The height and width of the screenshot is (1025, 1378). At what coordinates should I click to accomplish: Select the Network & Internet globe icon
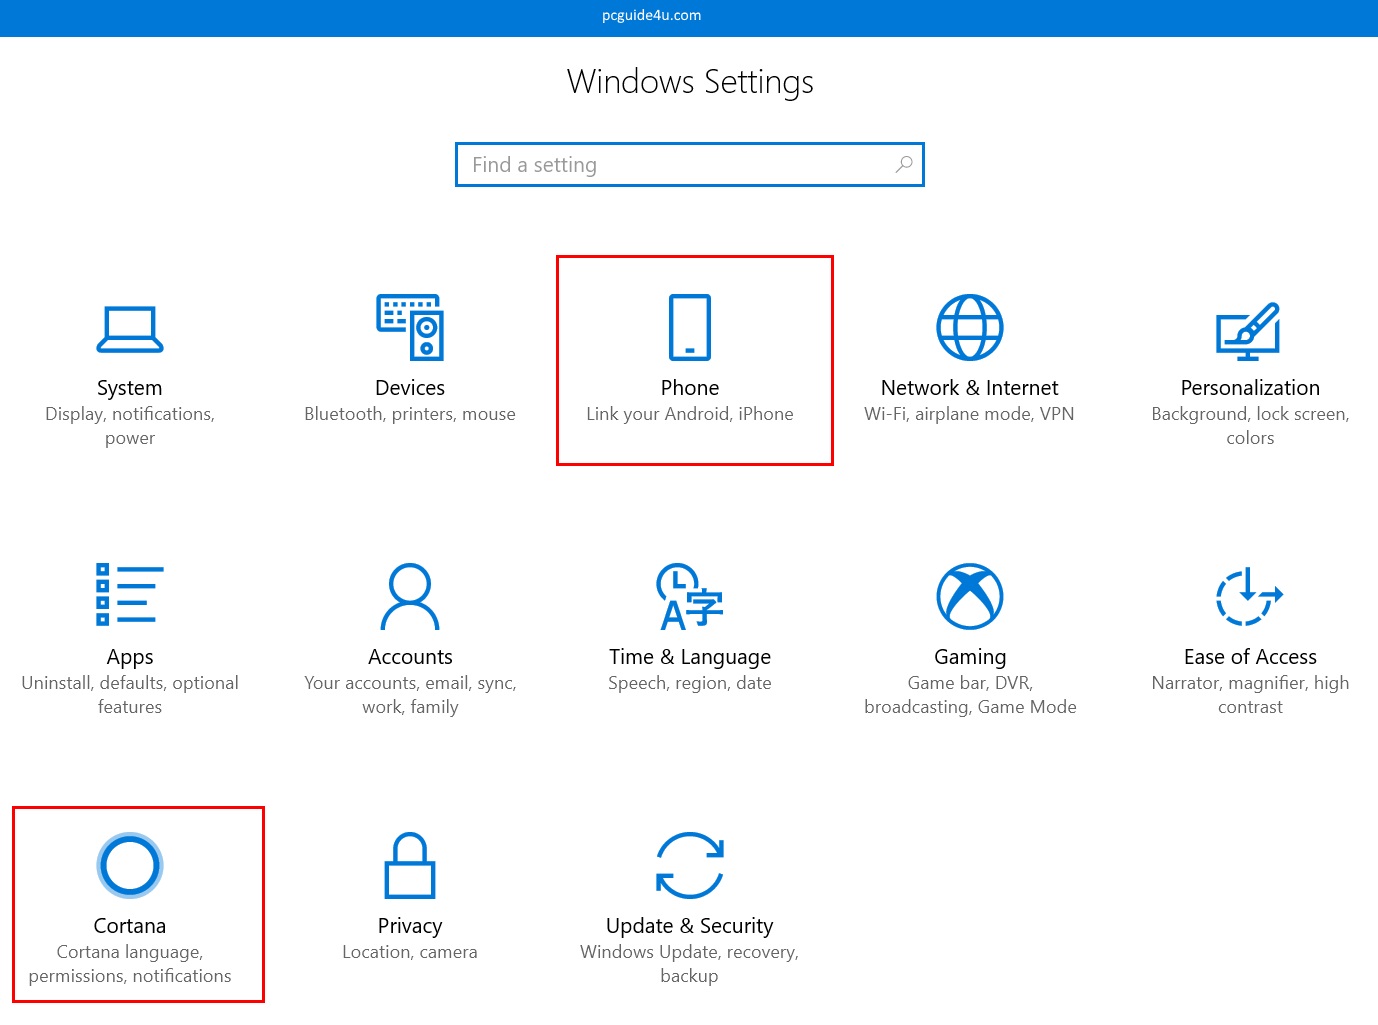(969, 327)
